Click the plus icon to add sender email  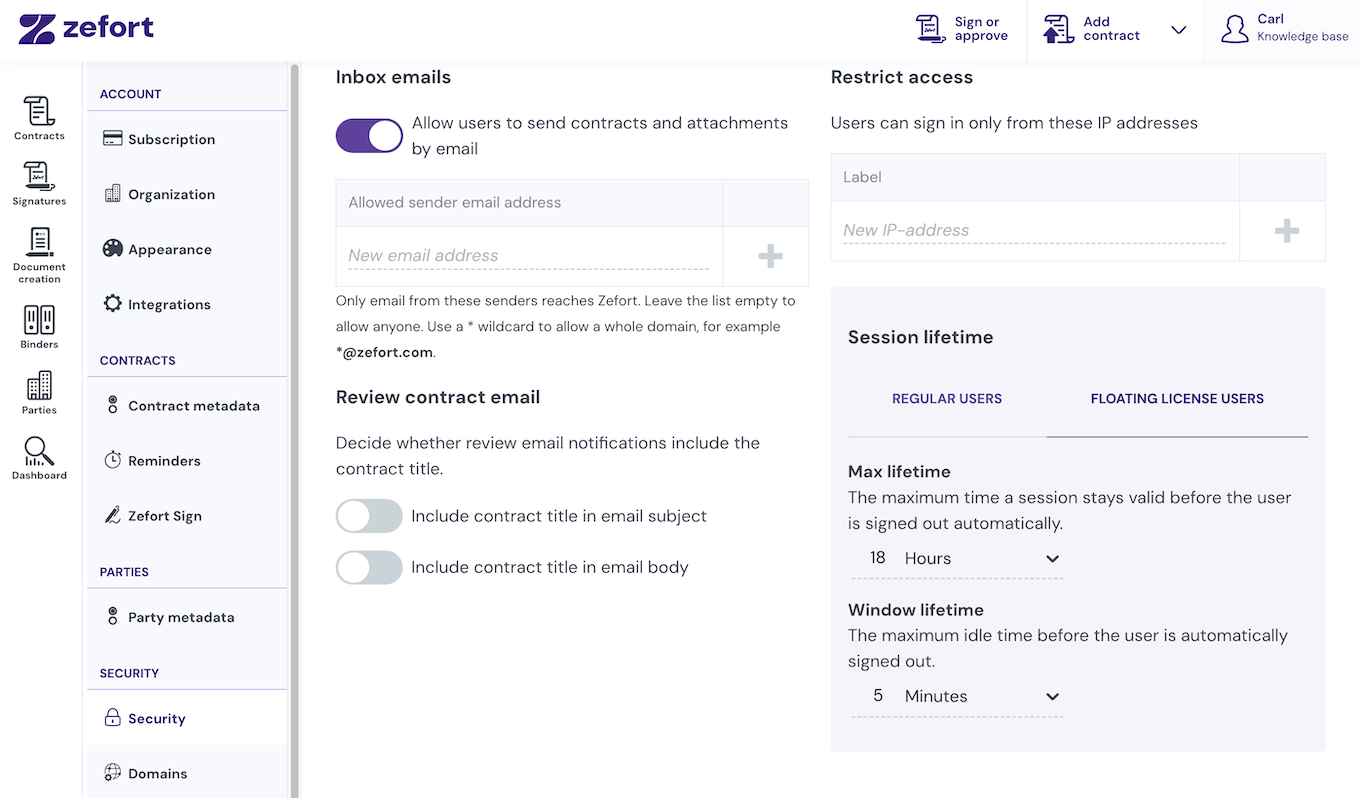[770, 256]
